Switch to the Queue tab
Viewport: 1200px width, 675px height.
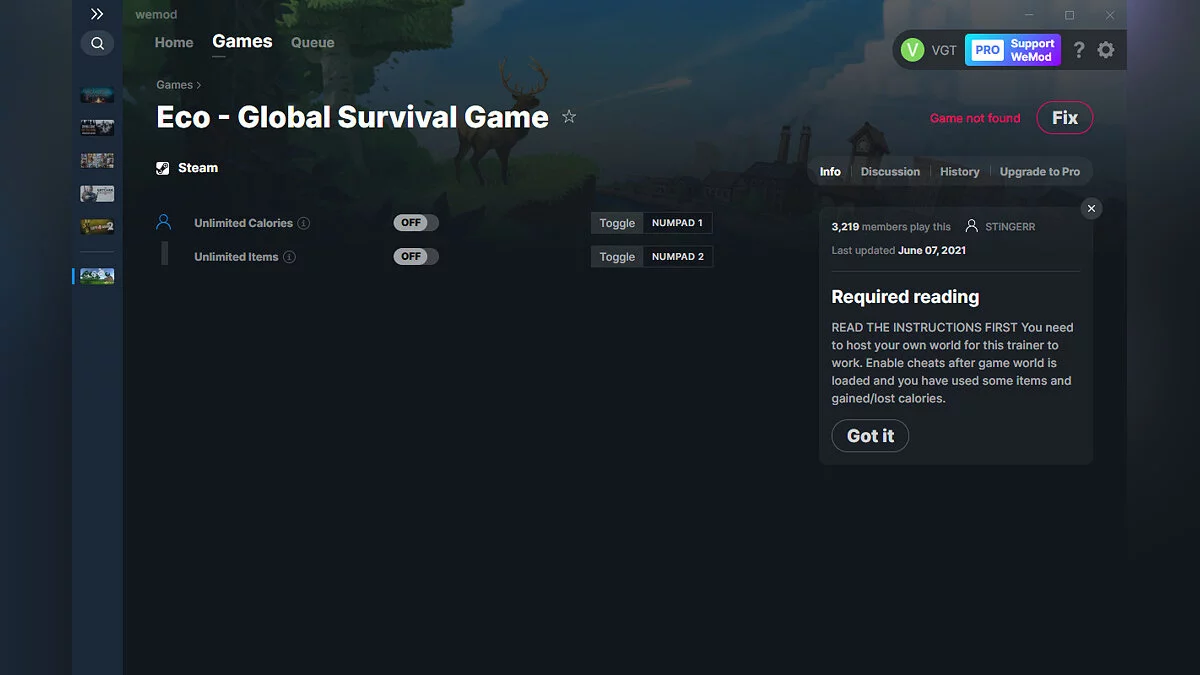click(312, 43)
